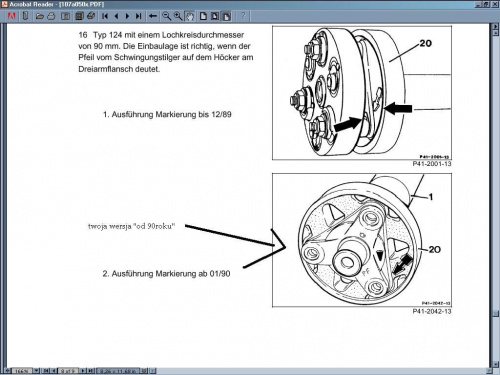Advance to next page in toolbar
Image resolution: width=500 pixels, height=375 pixels.
[127, 16]
